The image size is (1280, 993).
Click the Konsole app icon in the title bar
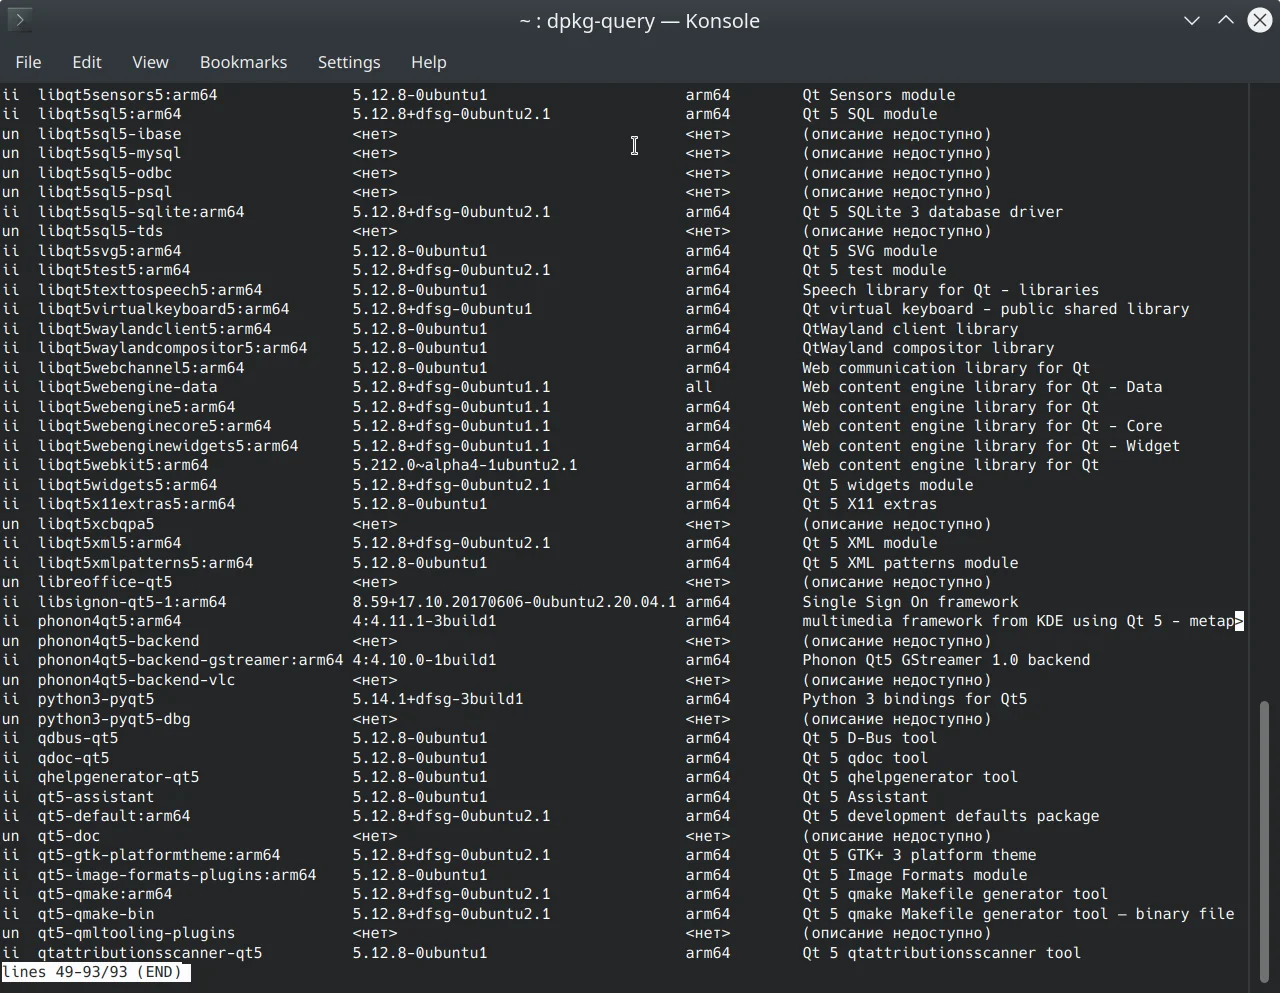[20, 20]
